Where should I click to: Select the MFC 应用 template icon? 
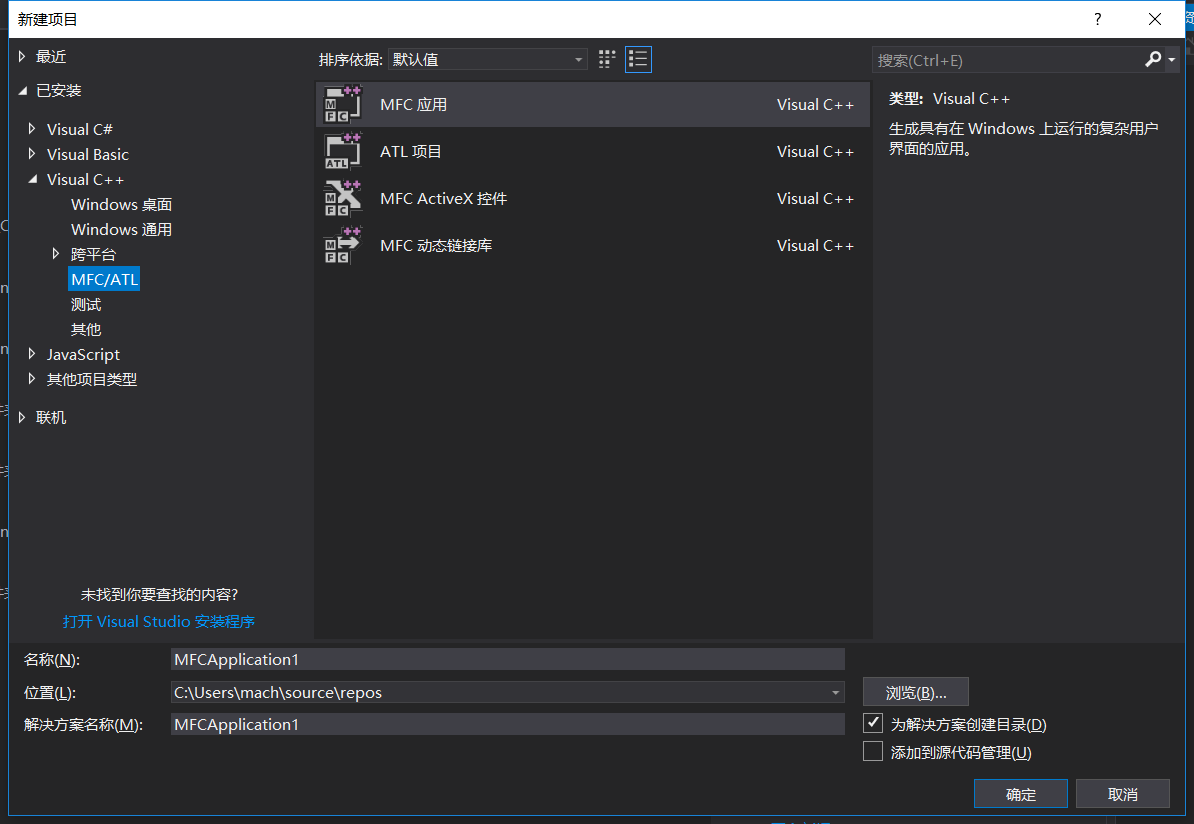(343, 104)
